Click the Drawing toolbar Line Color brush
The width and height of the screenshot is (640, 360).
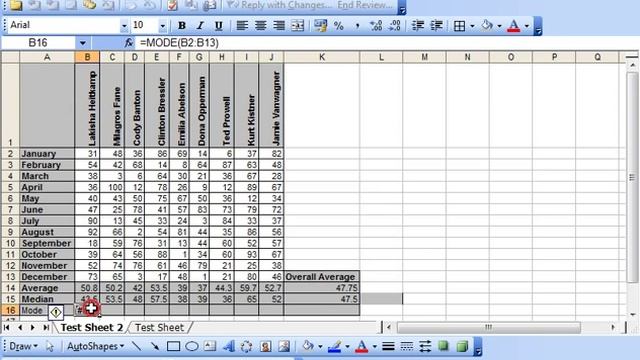click(x=334, y=347)
